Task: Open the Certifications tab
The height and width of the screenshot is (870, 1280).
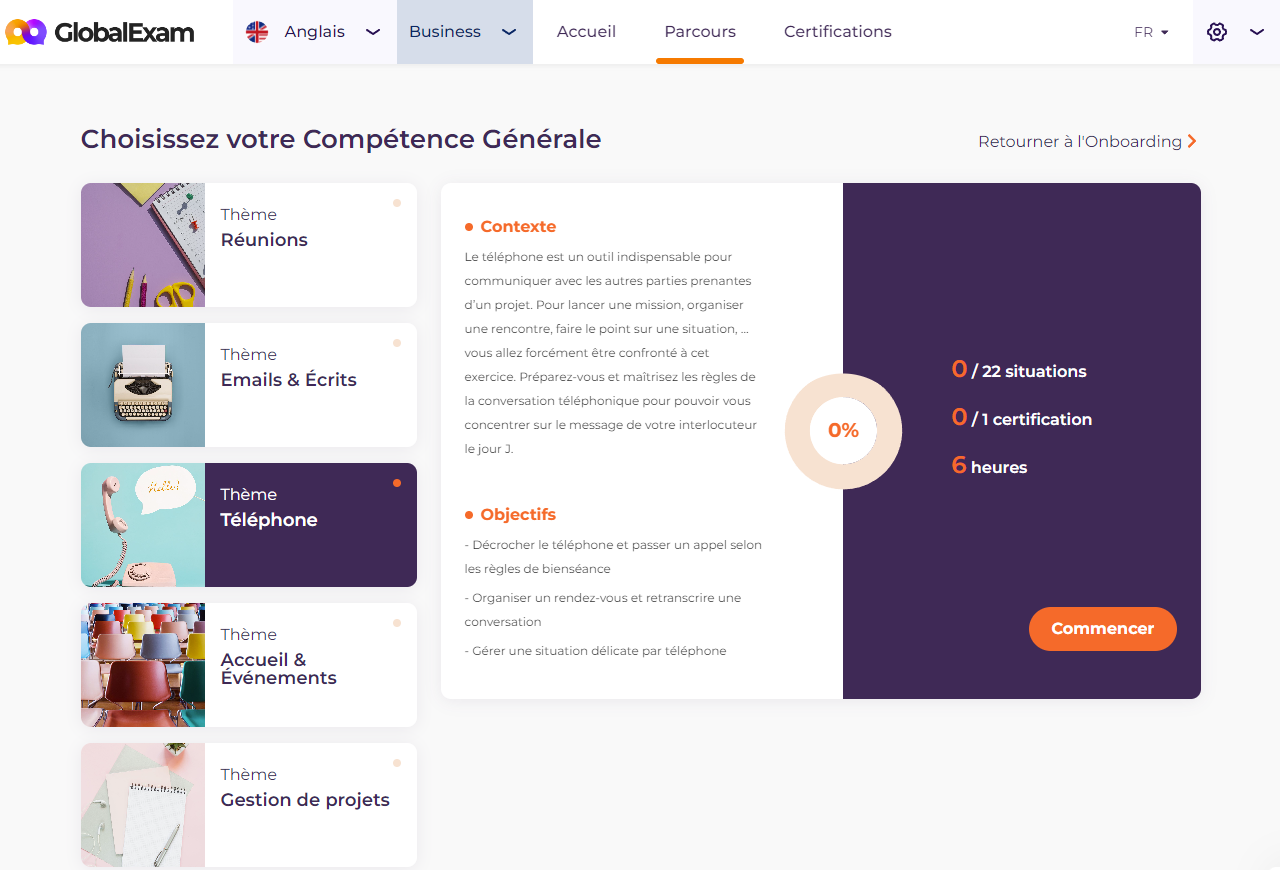Action: click(838, 32)
